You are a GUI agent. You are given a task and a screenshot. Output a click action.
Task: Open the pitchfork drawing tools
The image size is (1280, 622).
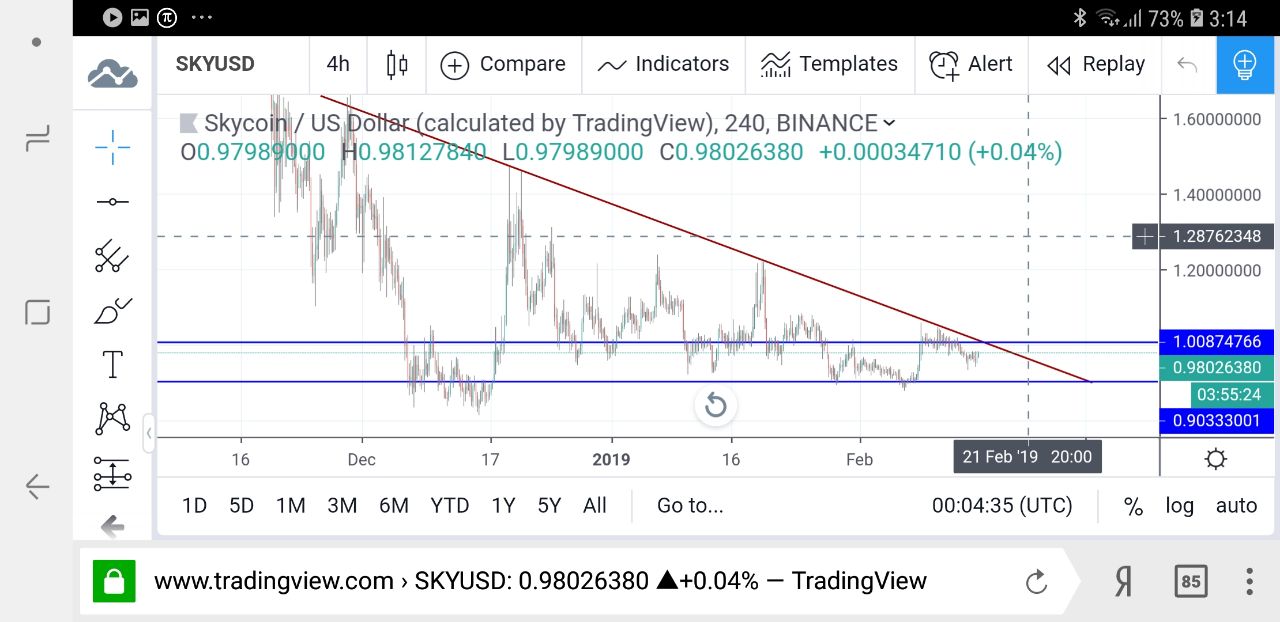pyautogui.click(x=112, y=256)
